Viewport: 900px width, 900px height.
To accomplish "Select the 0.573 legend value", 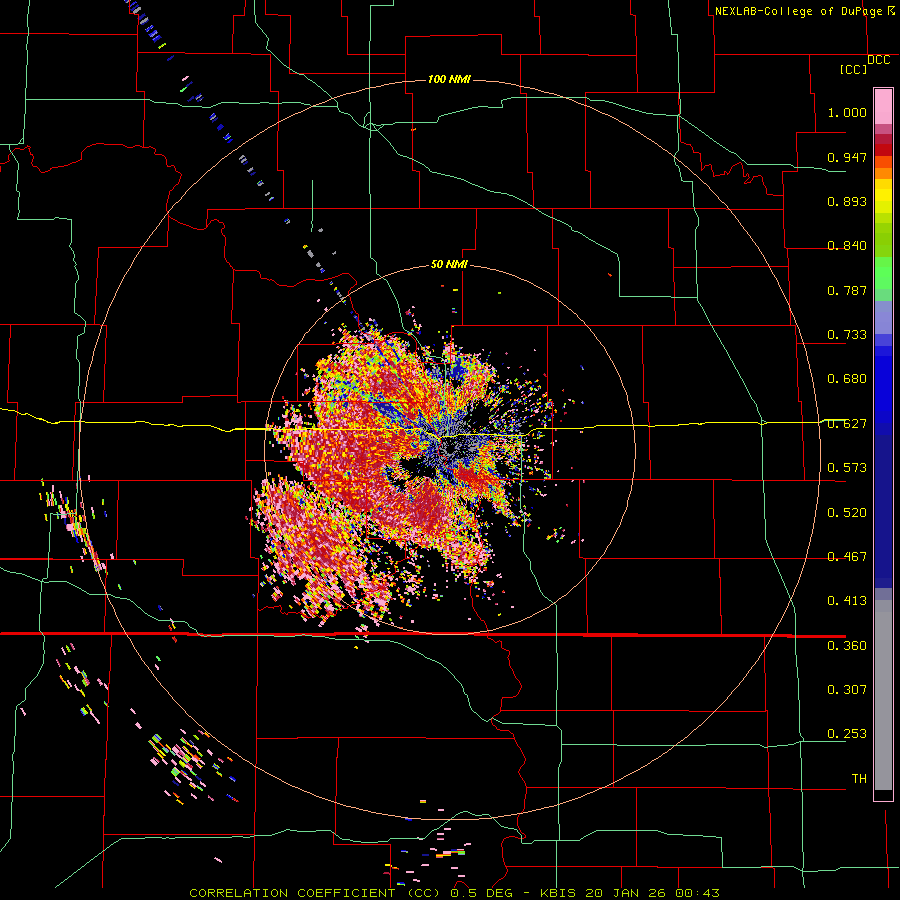I will click(847, 468).
